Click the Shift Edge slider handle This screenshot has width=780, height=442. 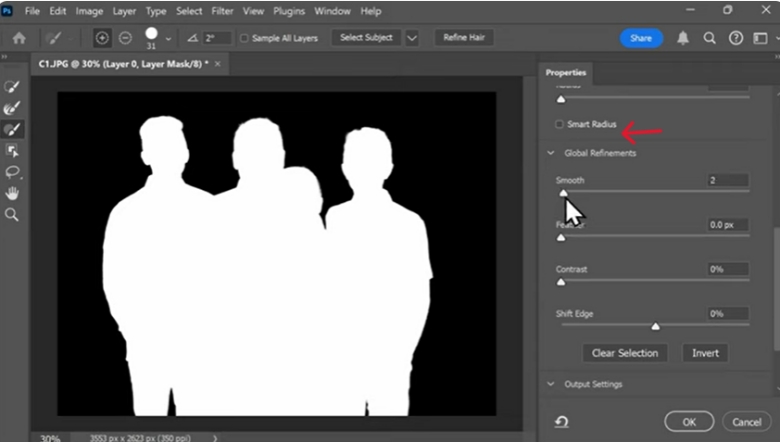click(655, 326)
